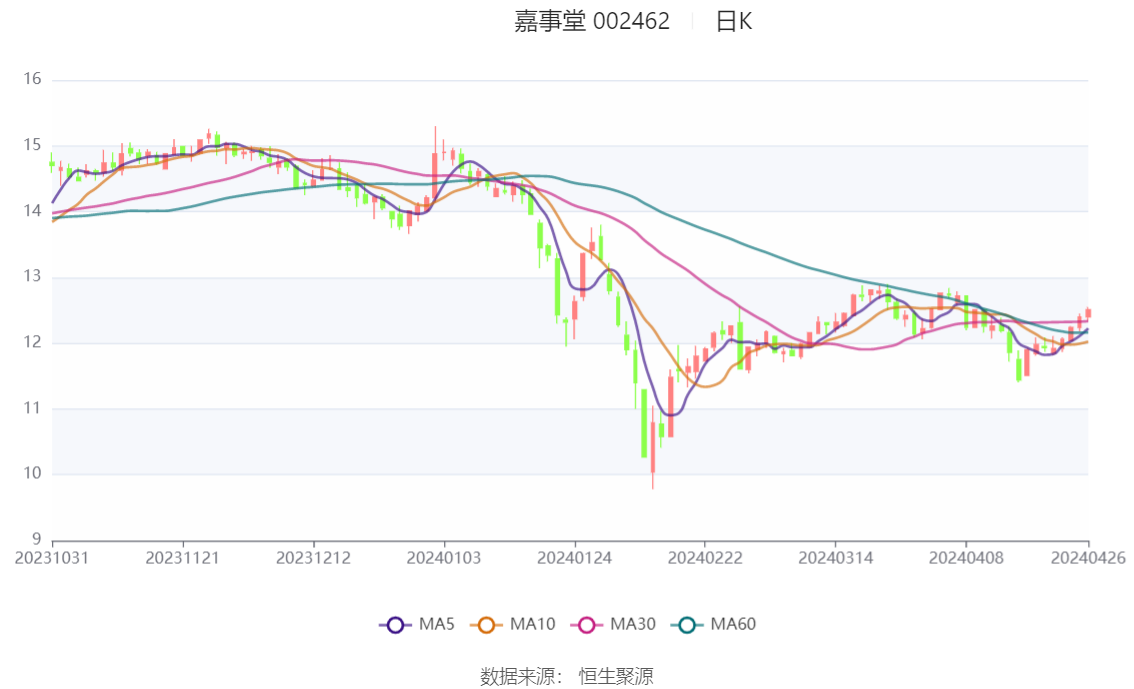Click the 9 value on the price axis

tap(36, 540)
